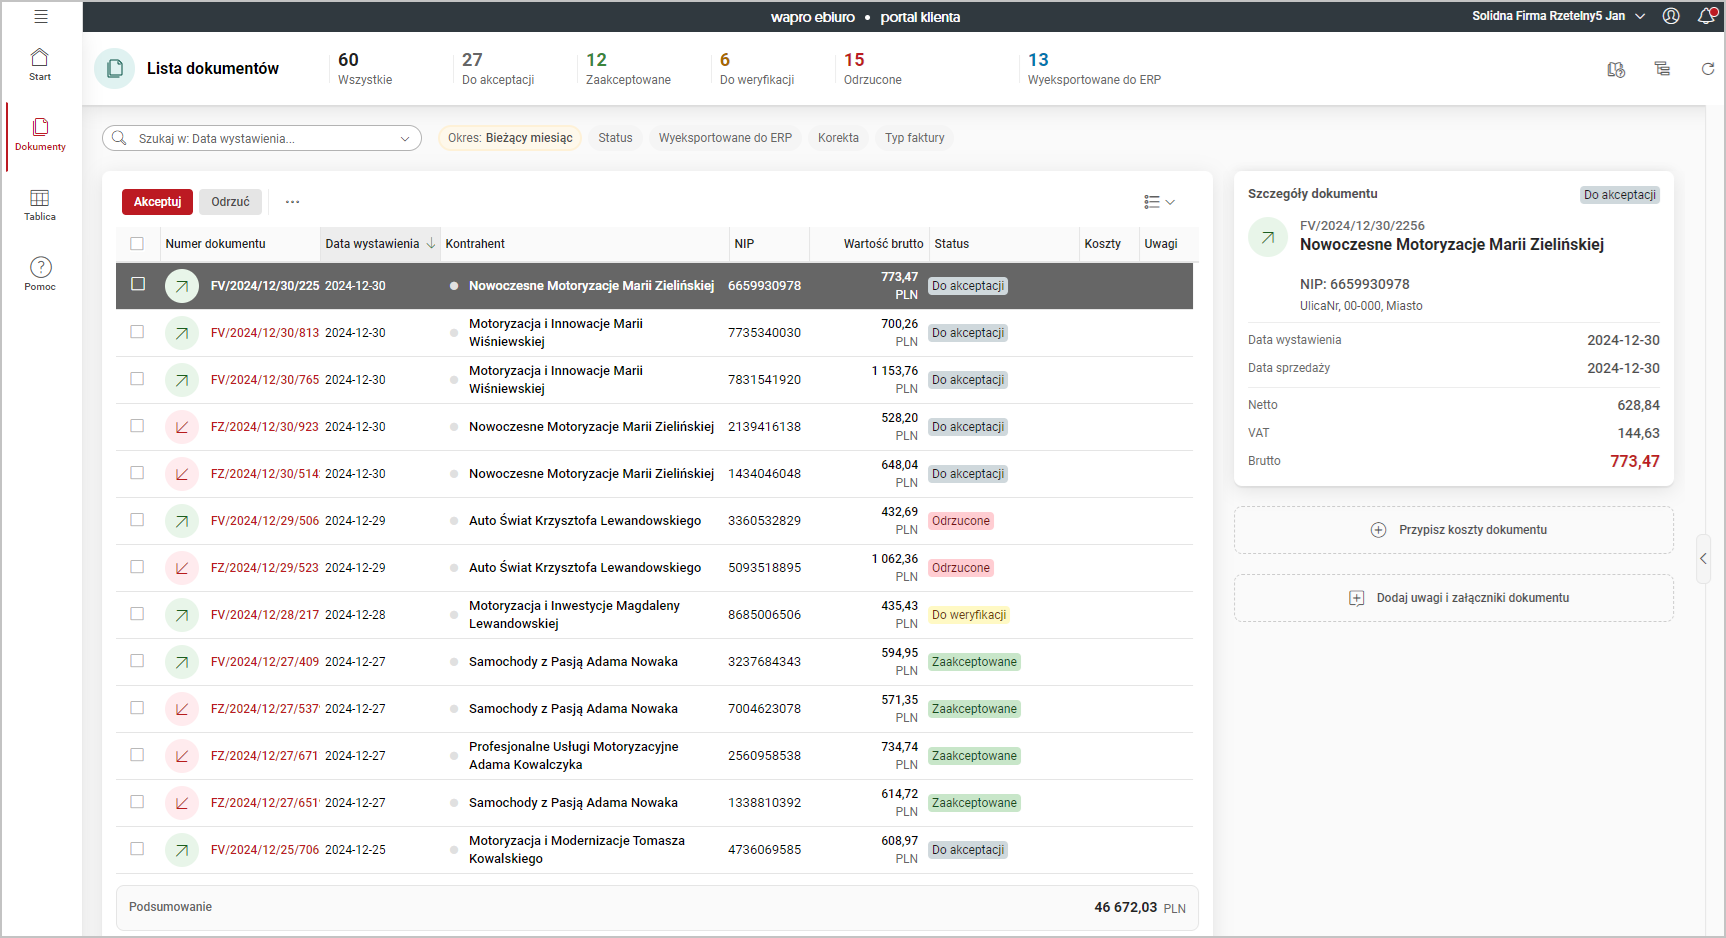The height and width of the screenshot is (938, 1726).
Task: Open document link FZ/2024/12/27/537
Action: point(265,709)
